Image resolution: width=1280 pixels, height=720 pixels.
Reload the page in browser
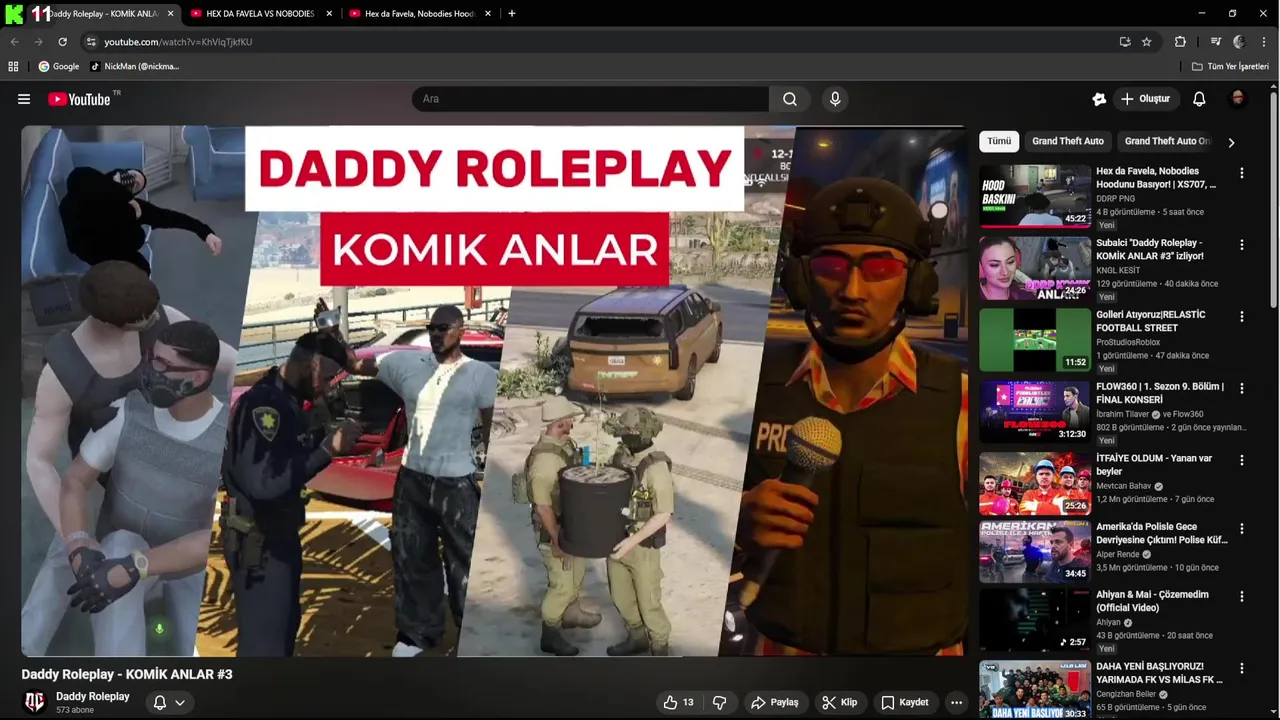coord(62,42)
